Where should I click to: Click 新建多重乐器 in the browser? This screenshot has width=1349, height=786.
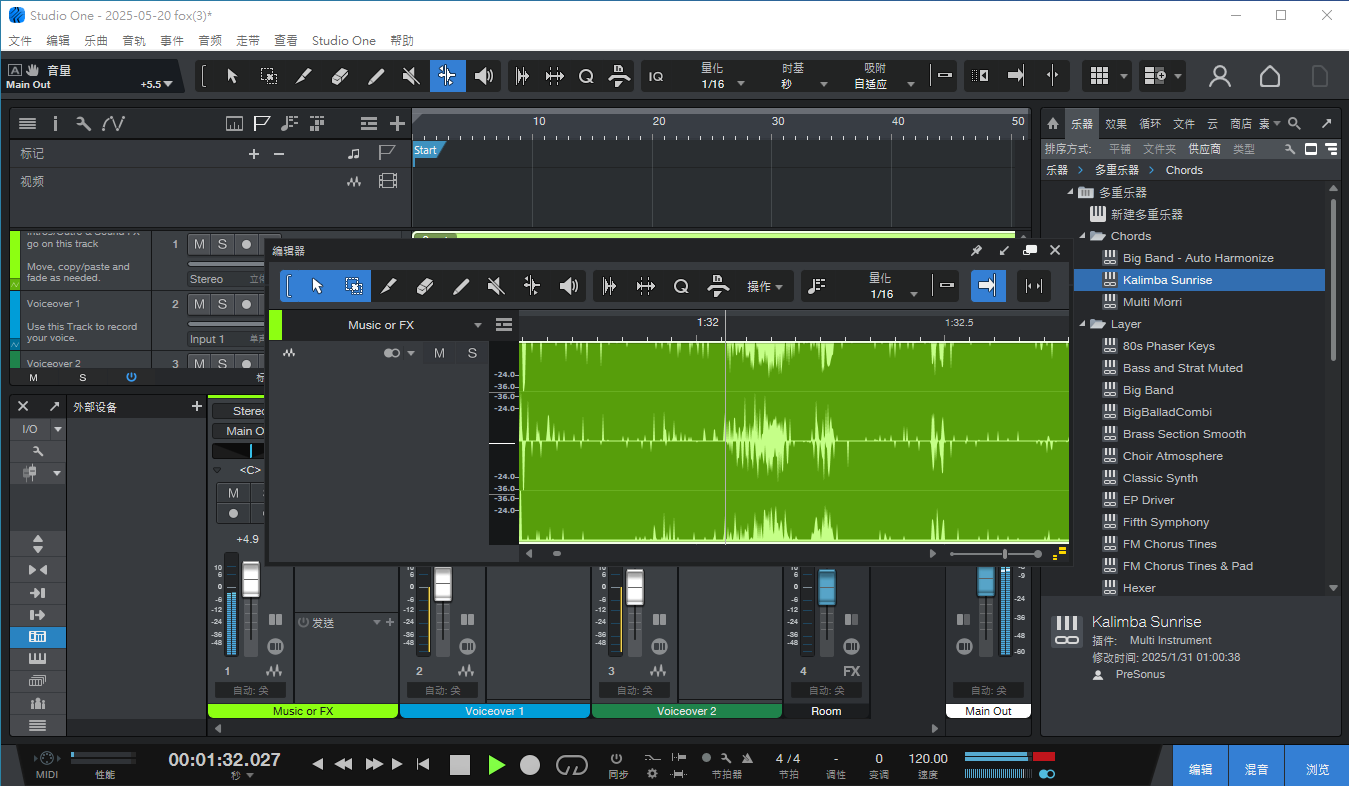[x=1147, y=214]
